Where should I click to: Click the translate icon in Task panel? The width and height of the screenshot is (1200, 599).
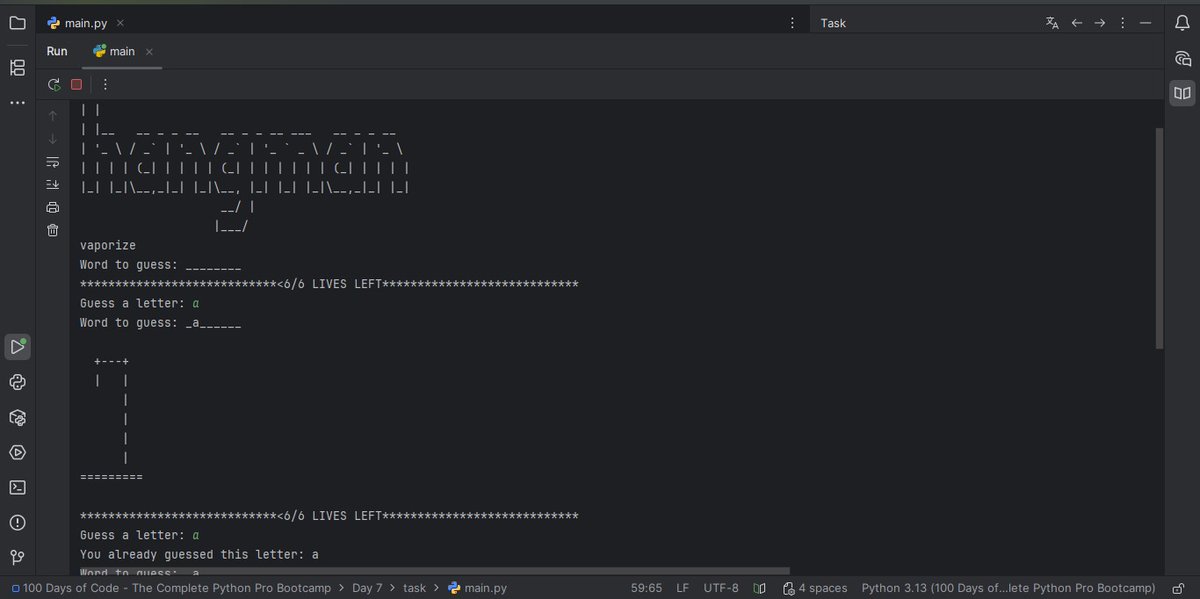pos(1052,23)
